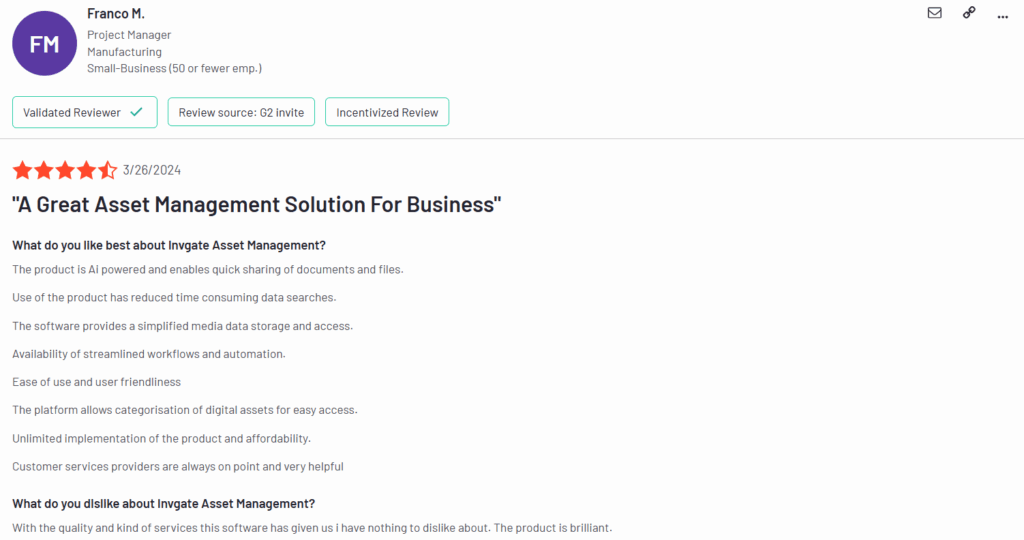Click the "What do you dislike" heading
The height and width of the screenshot is (540, 1024).
pyautogui.click(x=164, y=503)
